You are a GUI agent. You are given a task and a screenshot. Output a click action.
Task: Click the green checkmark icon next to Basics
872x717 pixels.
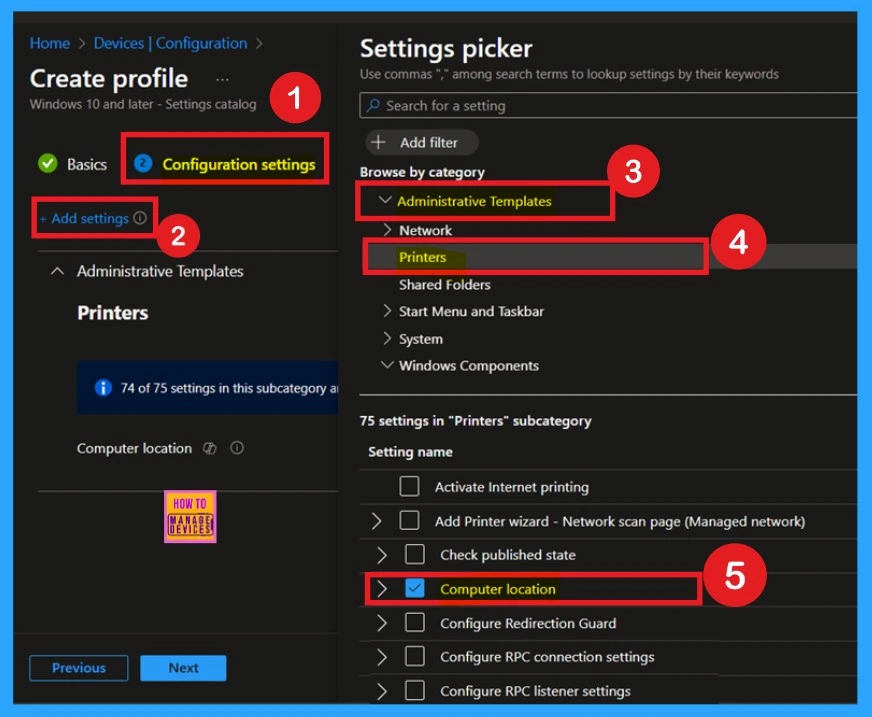point(48,164)
